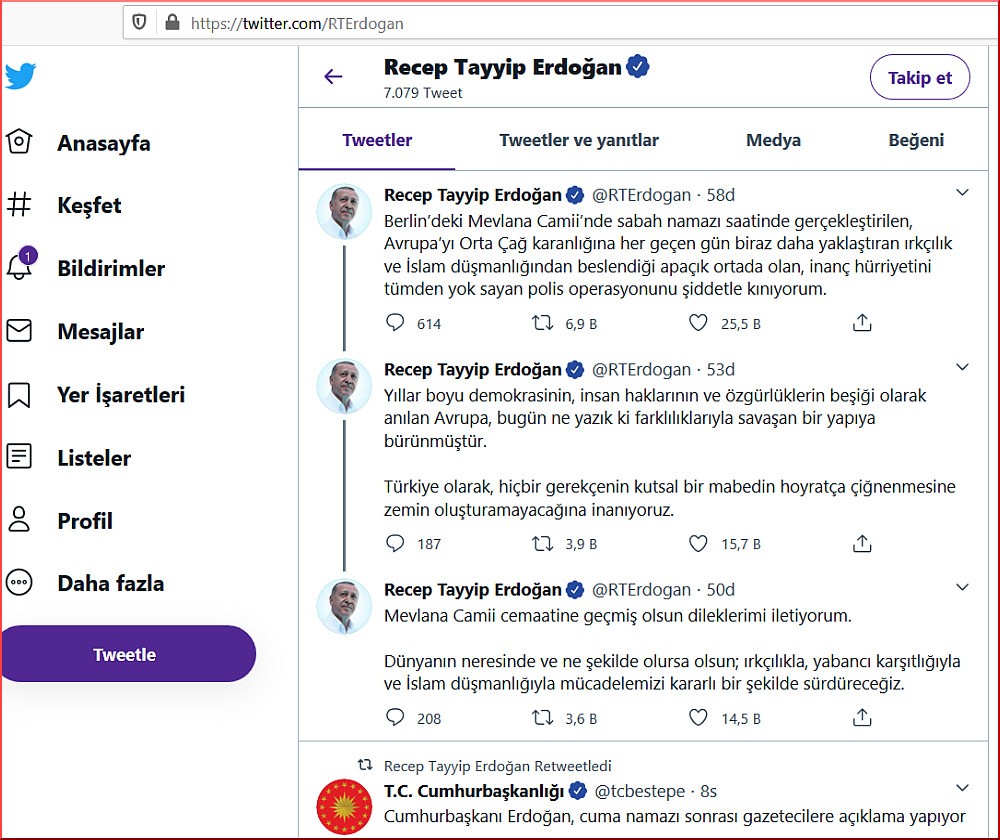Viewport: 1000px width, 840px height.
Task: Reply to the tweet with 614 replies
Action: click(x=395, y=323)
